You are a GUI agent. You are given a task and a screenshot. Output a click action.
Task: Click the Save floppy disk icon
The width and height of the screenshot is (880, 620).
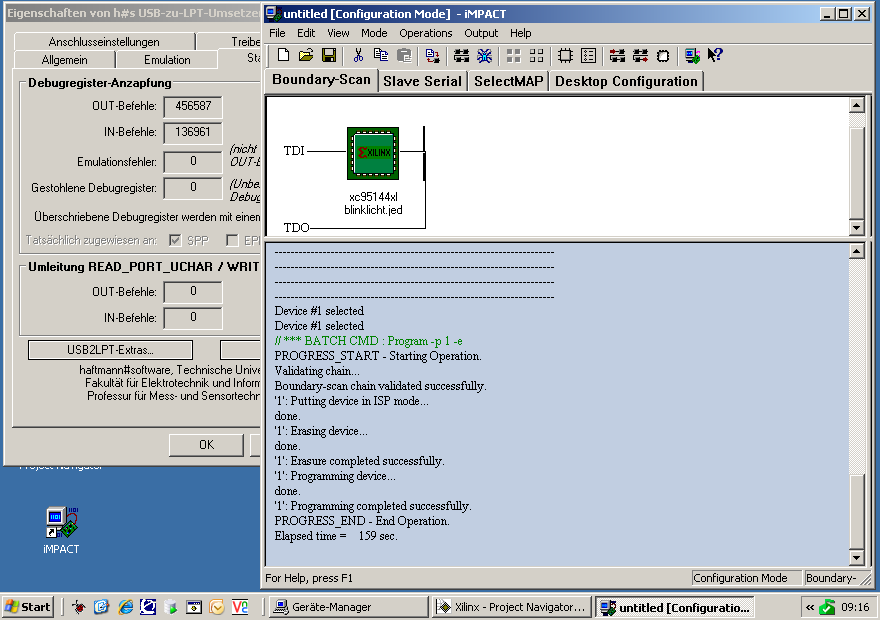coord(329,55)
